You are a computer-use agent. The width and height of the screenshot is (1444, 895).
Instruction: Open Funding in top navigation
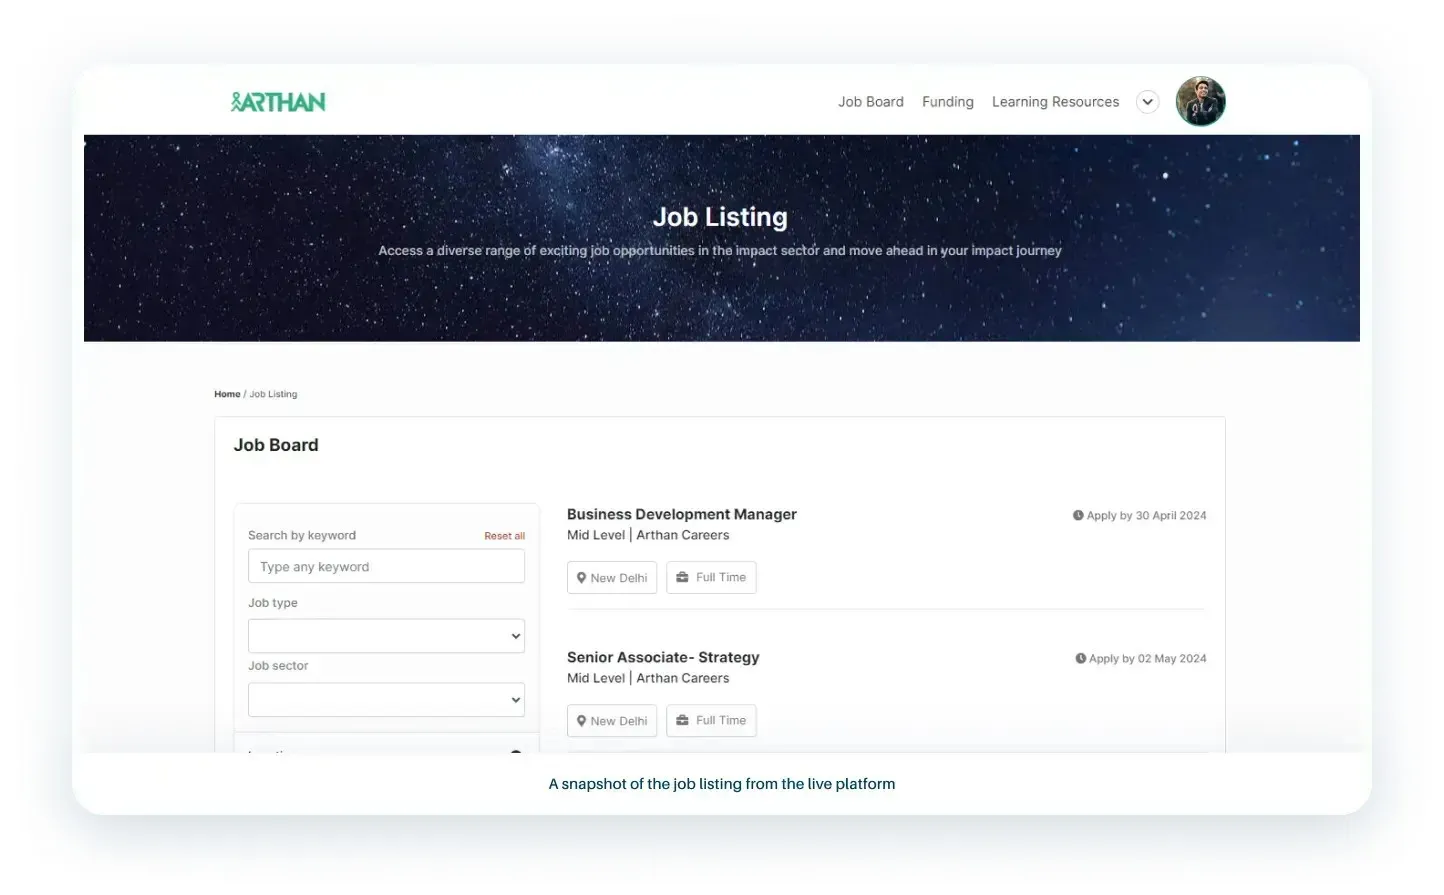click(x=947, y=102)
